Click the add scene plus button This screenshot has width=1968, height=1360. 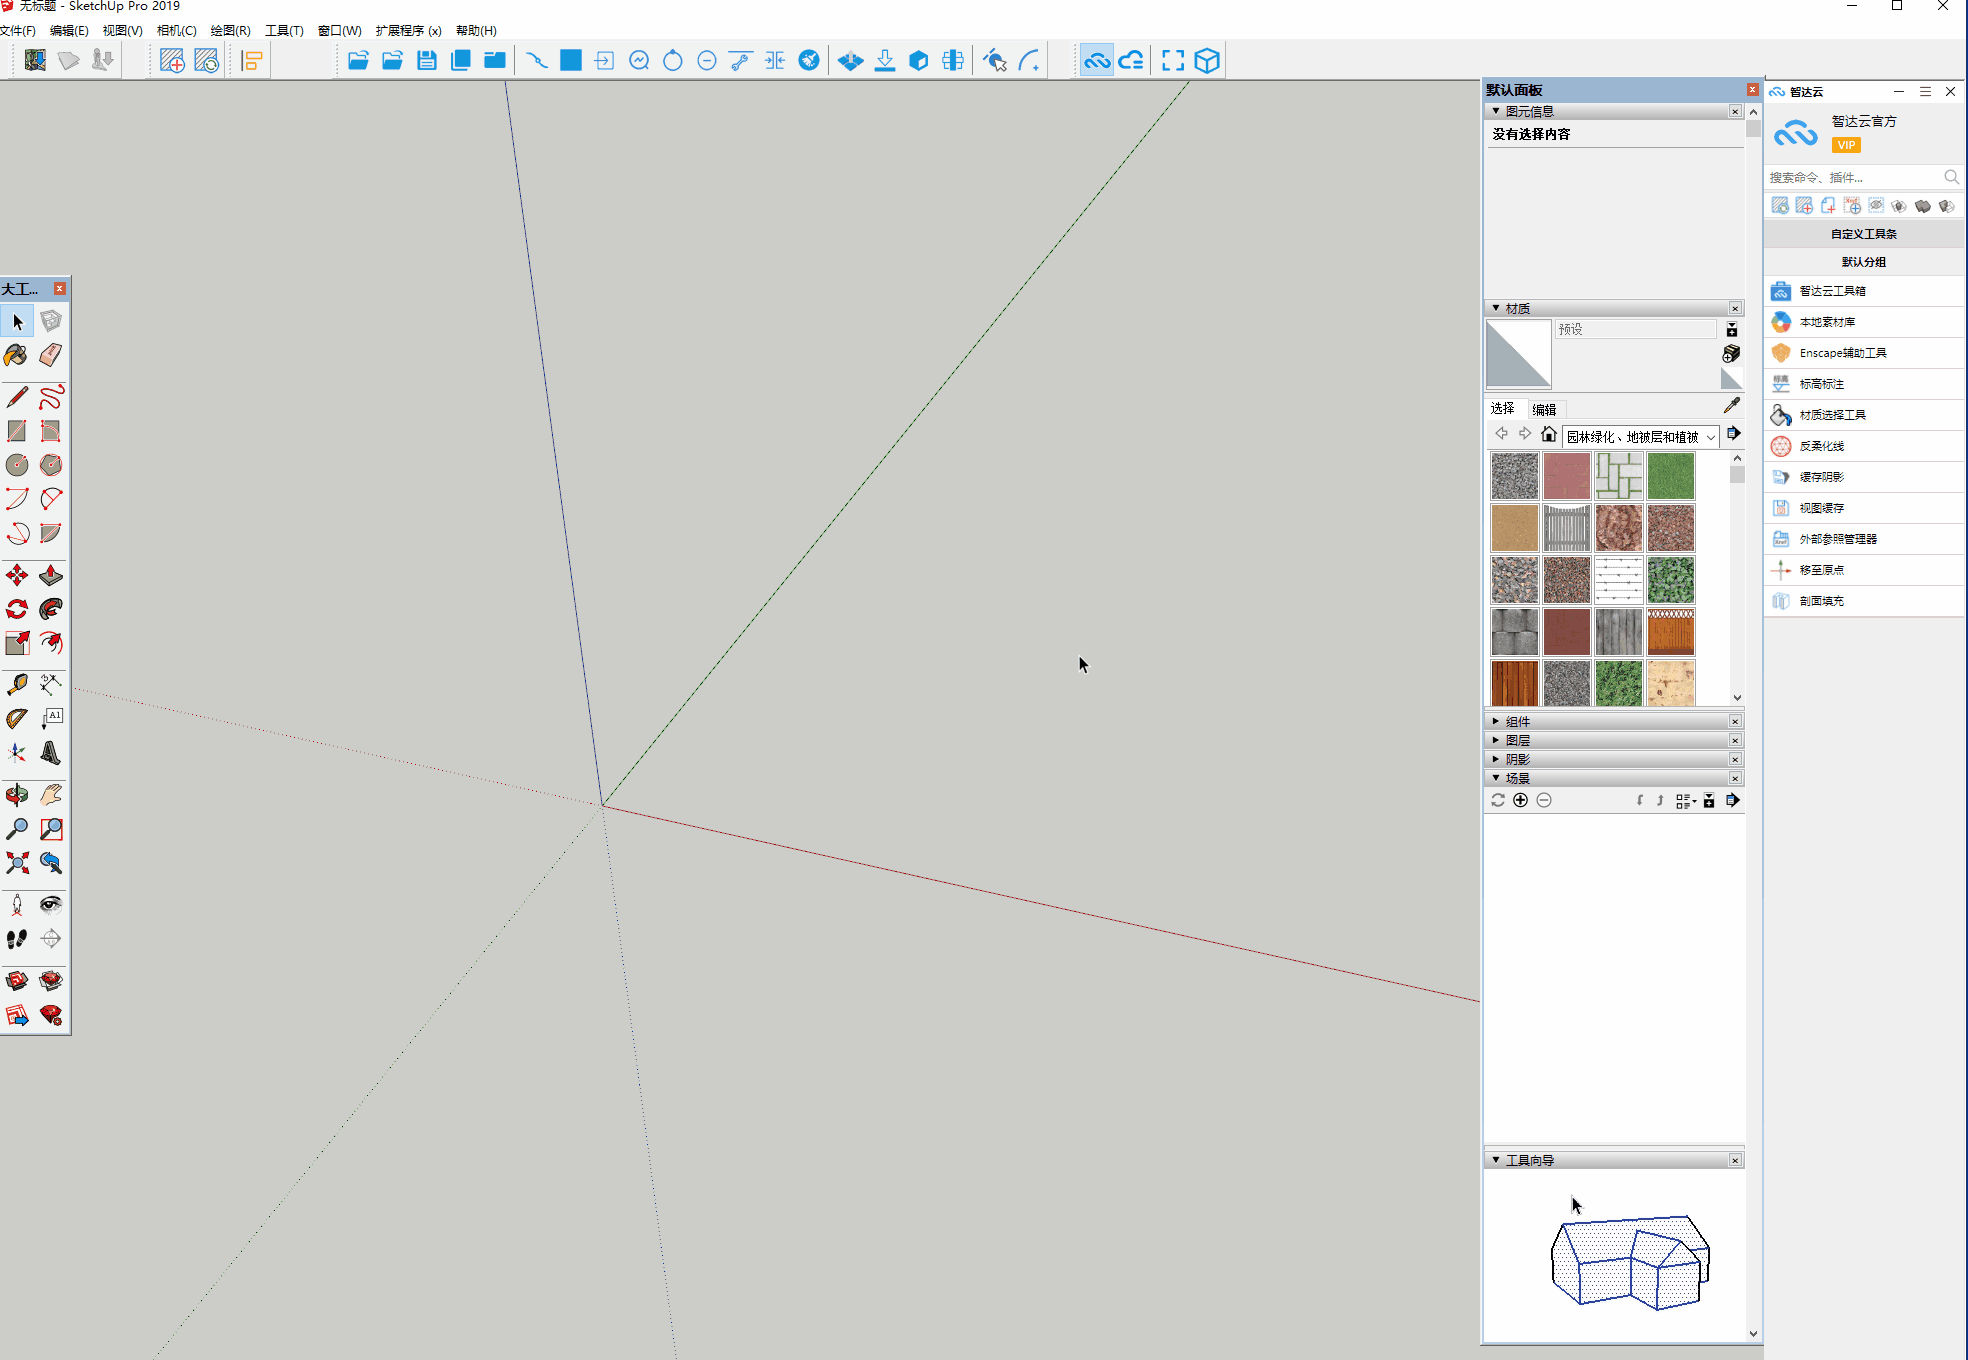pos(1520,800)
